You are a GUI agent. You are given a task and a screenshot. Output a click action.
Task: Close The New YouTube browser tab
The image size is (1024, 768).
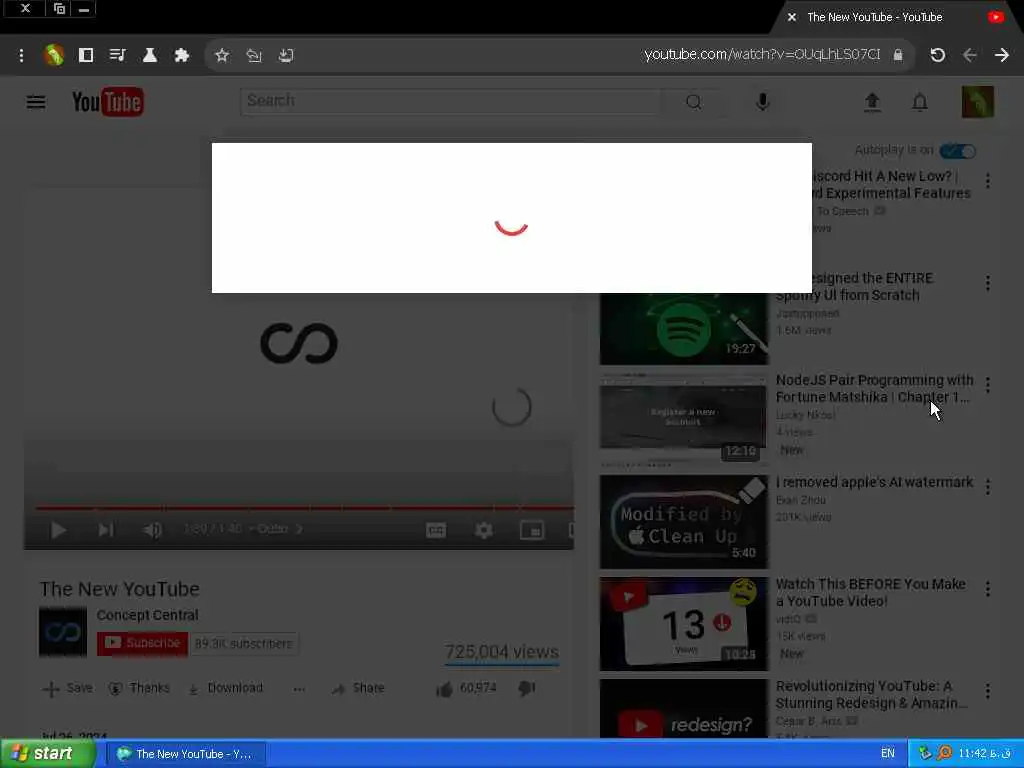point(792,17)
